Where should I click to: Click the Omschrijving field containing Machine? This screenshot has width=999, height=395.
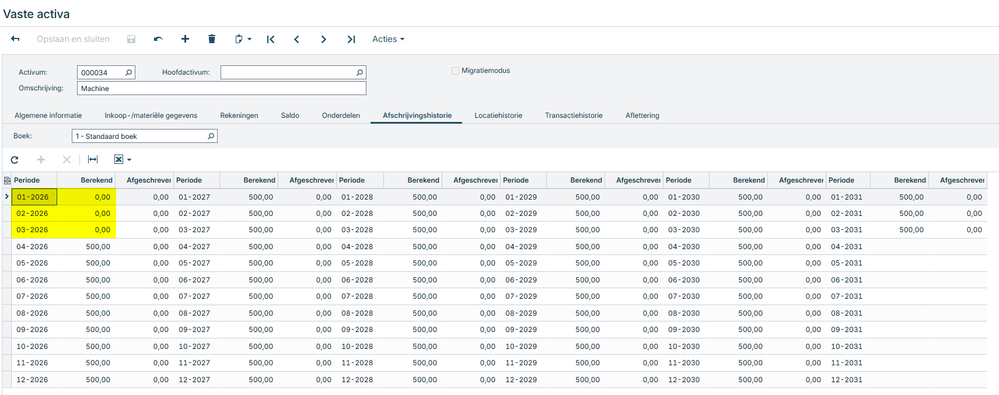click(x=222, y=89)
